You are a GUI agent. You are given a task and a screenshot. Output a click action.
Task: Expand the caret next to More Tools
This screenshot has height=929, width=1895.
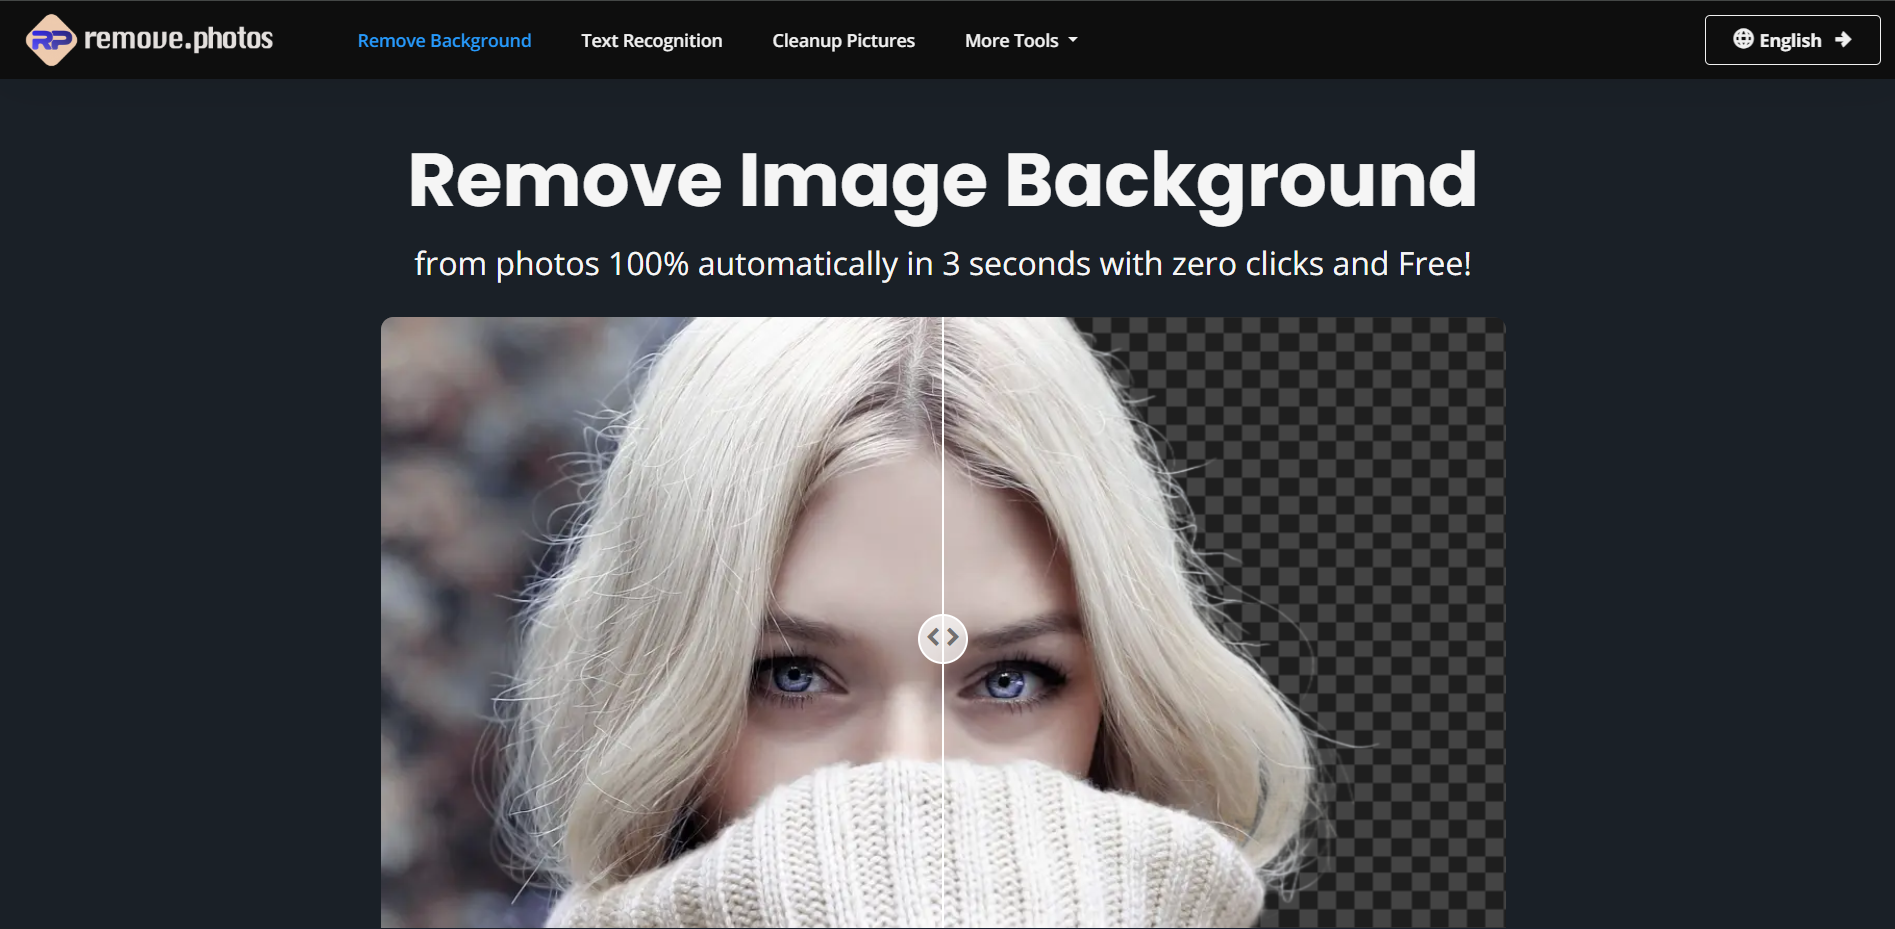(x=1073, y=41)
